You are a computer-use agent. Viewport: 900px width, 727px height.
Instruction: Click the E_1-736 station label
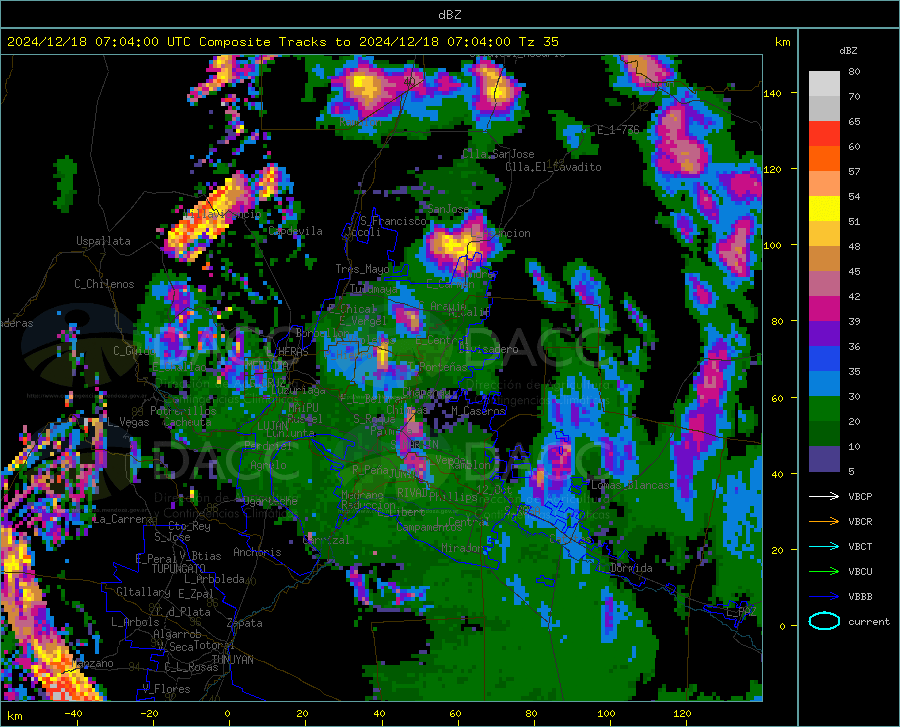coord(618,130)
